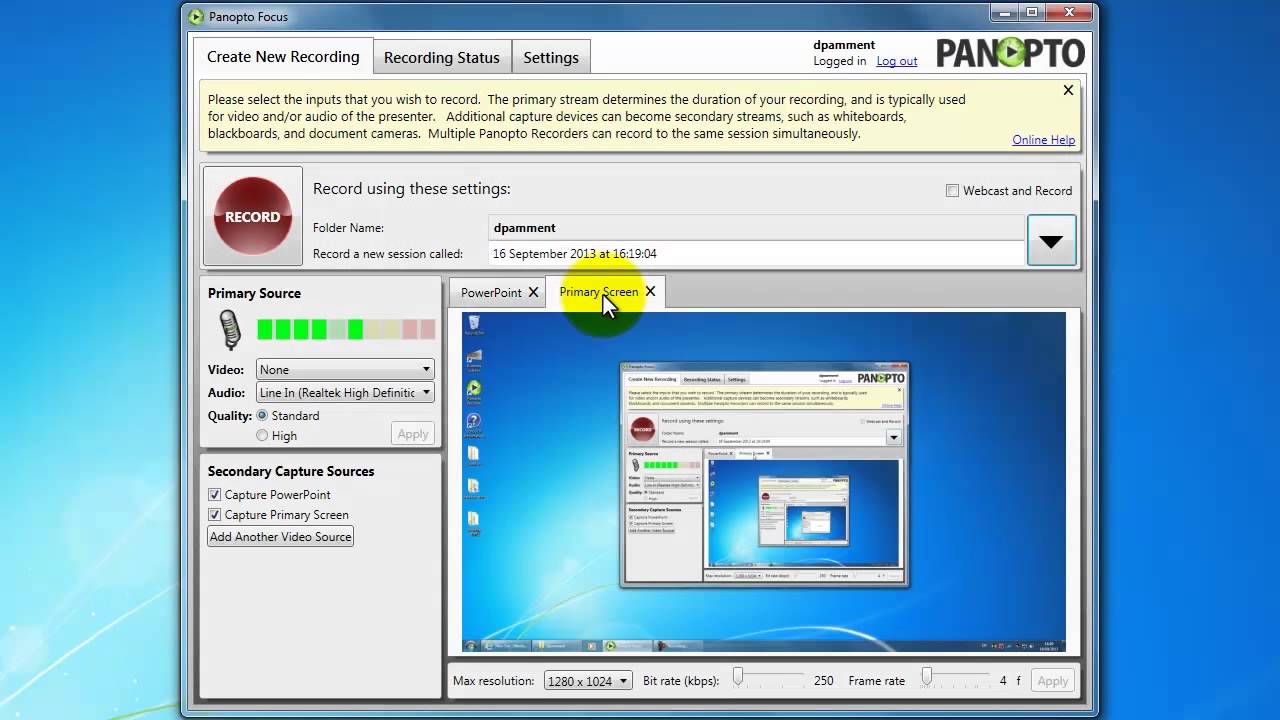Click "Record using these settings:" text
The height and width of the screenshot is (720, 1280).
[x=411, y=188]
